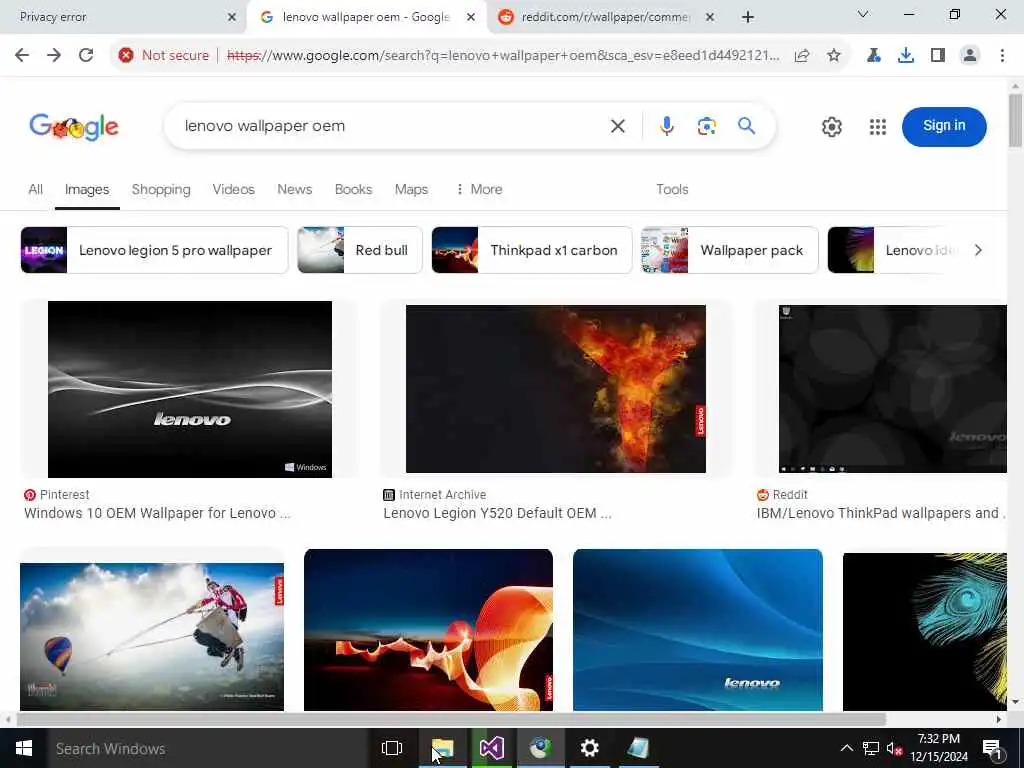The height and width of the screenshot is (768, 1024).
Task: Start voice search with microphone
Action: pyautogui.click(x=666, y=126)
